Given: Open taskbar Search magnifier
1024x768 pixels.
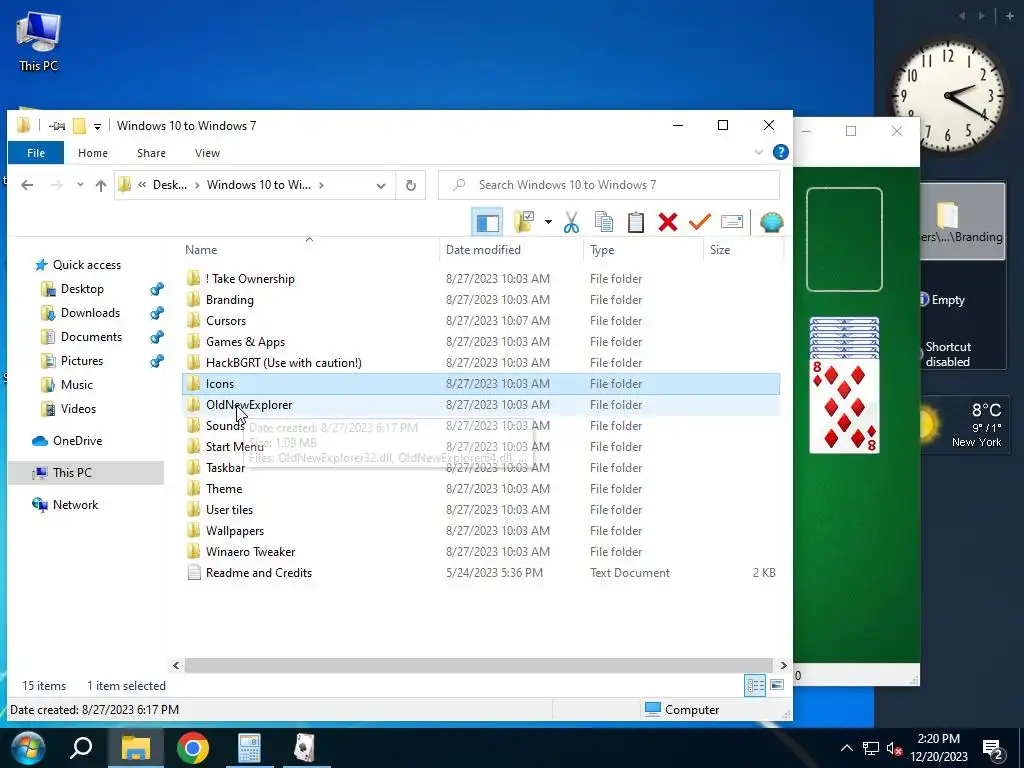Looking at the screenshot, I should click(82, 748).
